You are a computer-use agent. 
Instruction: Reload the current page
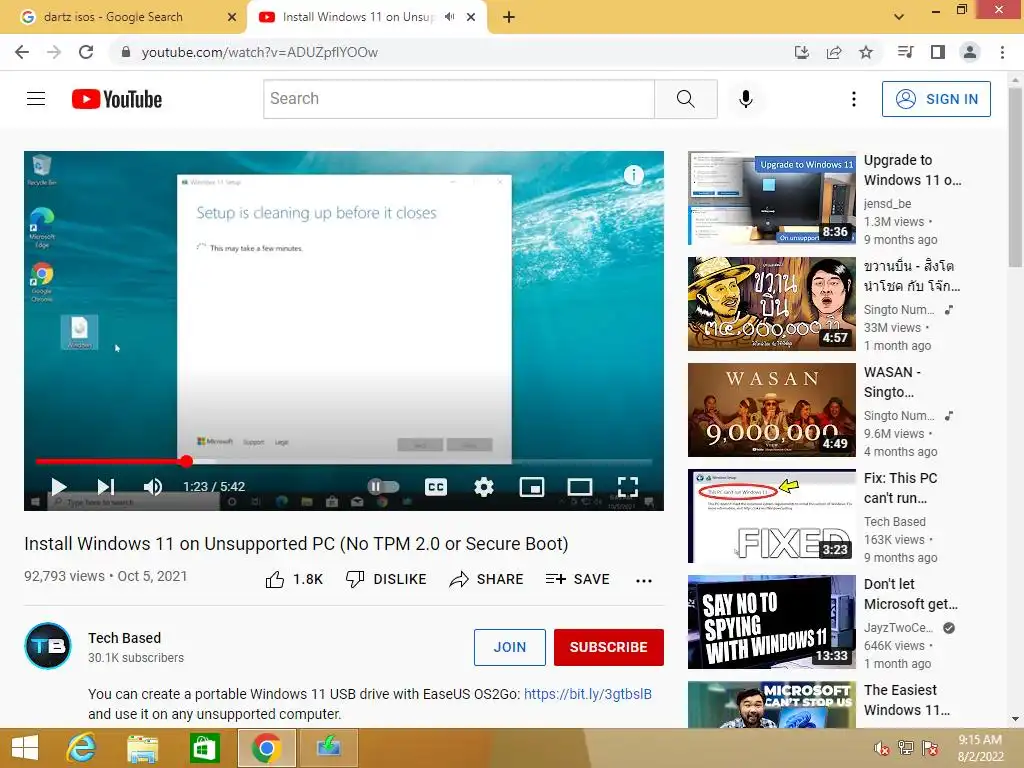coord(86,52)
